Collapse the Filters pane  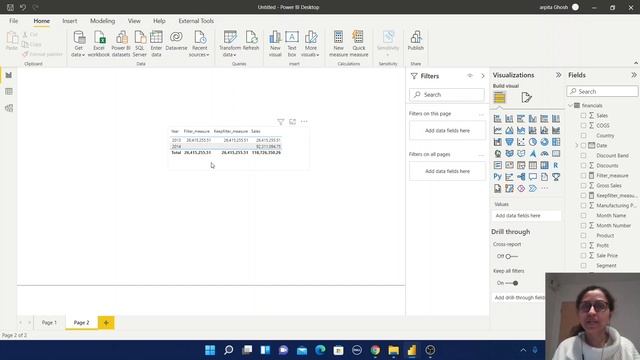pos(483,76)
